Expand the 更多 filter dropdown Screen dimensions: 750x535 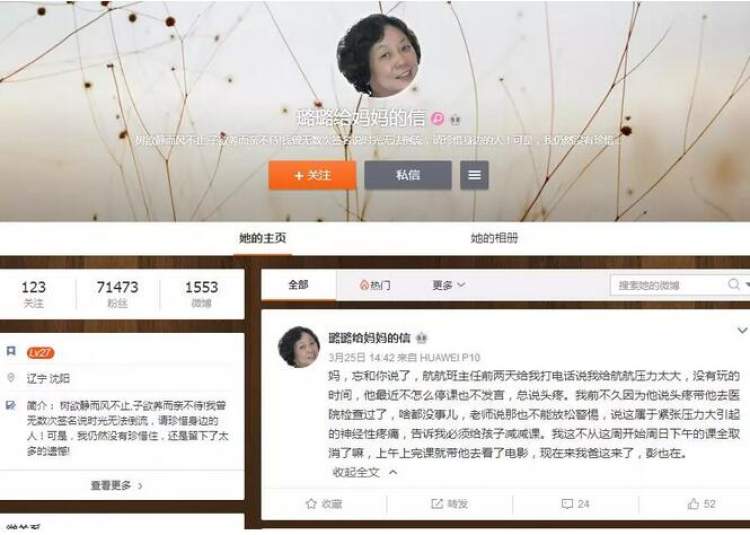(448, 285)
